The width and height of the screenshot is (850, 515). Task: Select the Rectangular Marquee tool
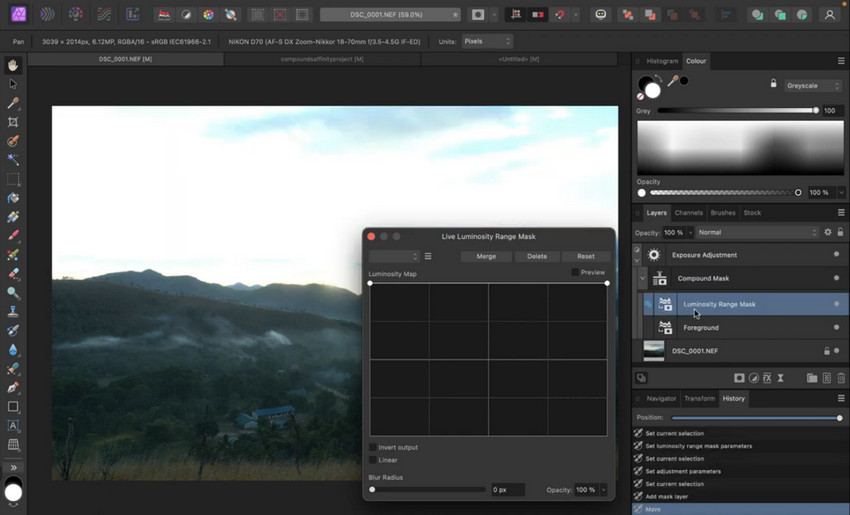[13, 179]
